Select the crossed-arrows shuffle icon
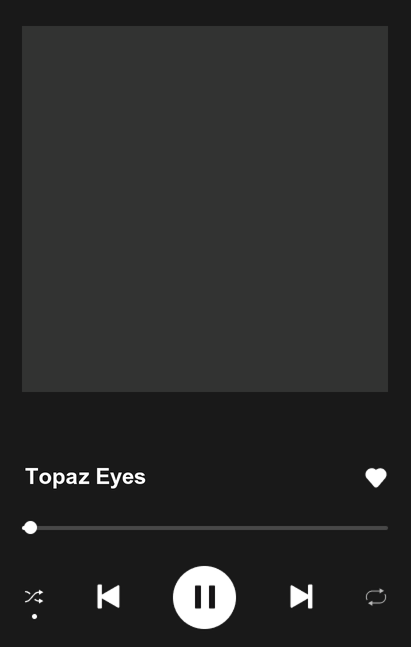Viewport: 411px width, 647px height. (34, 597)
